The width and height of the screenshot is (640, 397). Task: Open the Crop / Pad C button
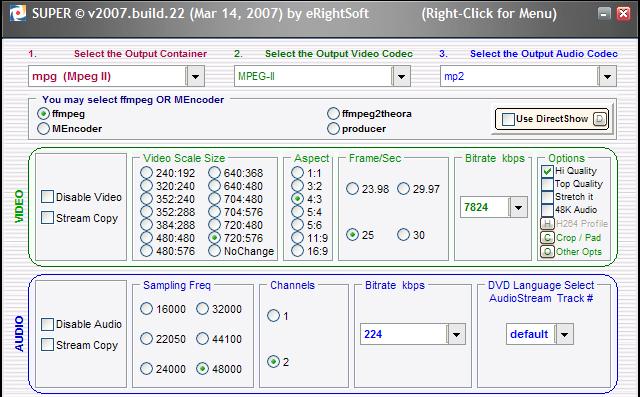(547, 237)
